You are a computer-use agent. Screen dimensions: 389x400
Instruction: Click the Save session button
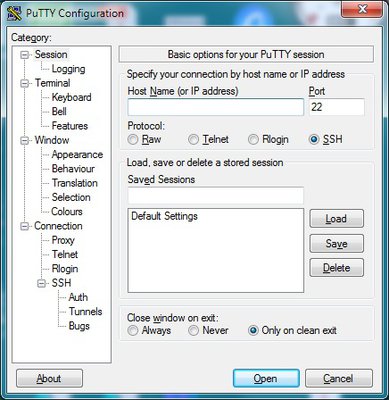pos(336,244)
